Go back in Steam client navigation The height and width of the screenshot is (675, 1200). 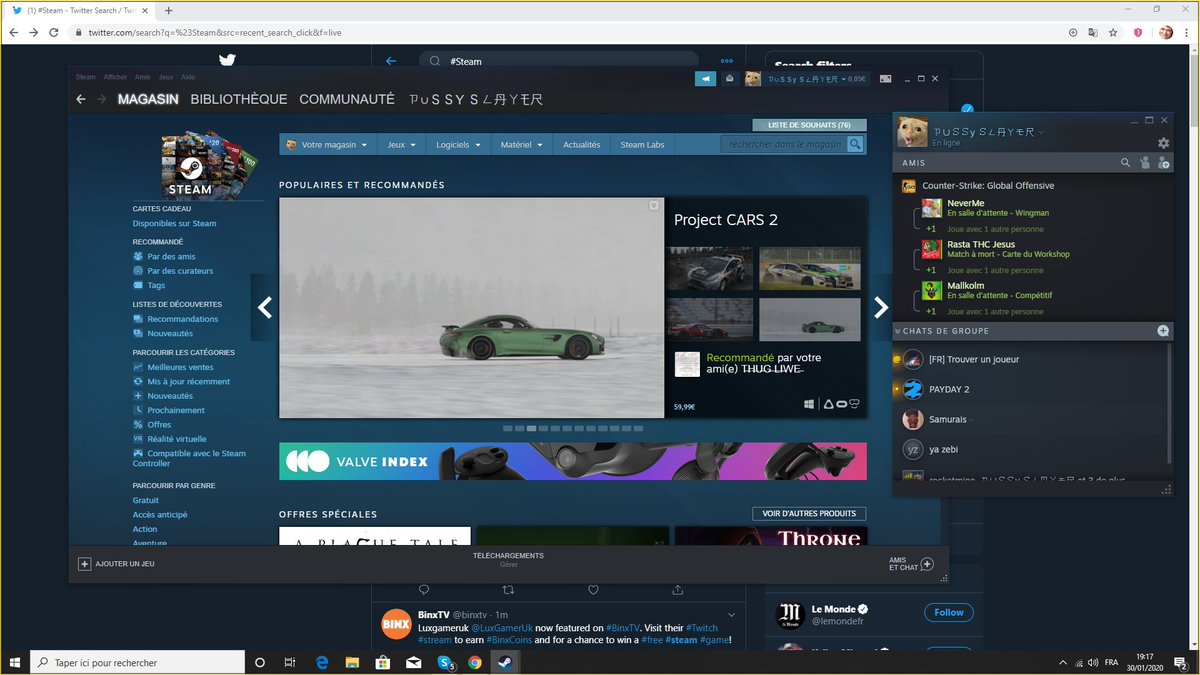[x=81, y=99]
